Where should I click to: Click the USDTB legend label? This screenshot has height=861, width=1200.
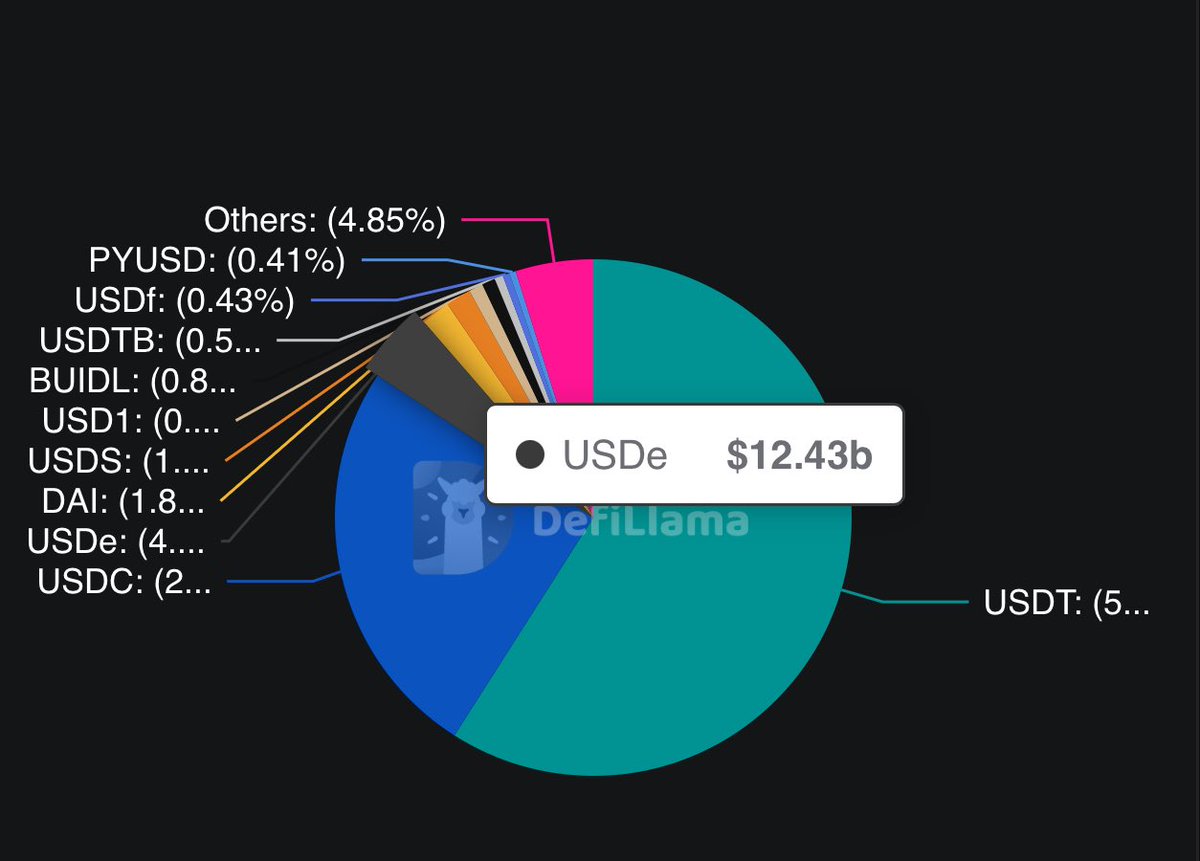tap(150, 341)
